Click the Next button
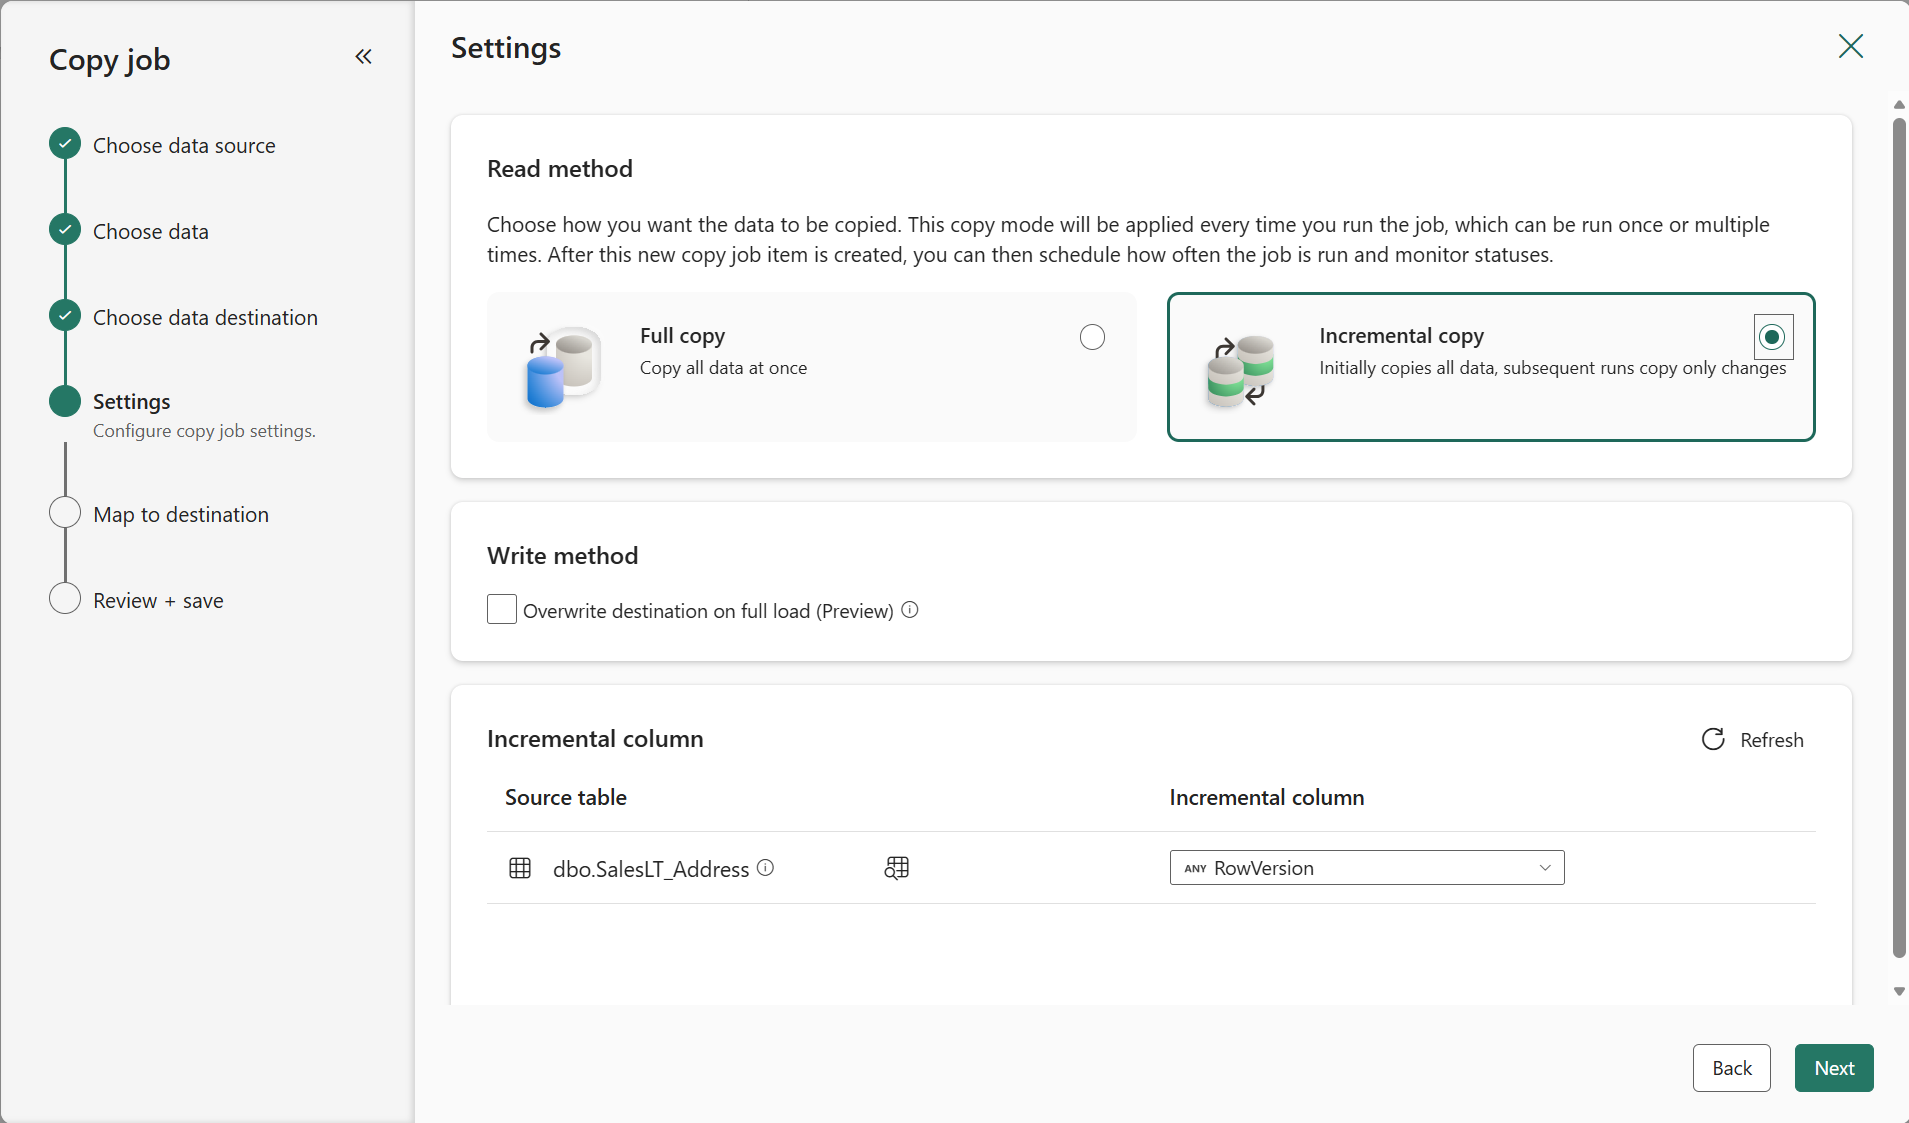This screenshot has height=1123, width=1909. tap(1832, 1068)
